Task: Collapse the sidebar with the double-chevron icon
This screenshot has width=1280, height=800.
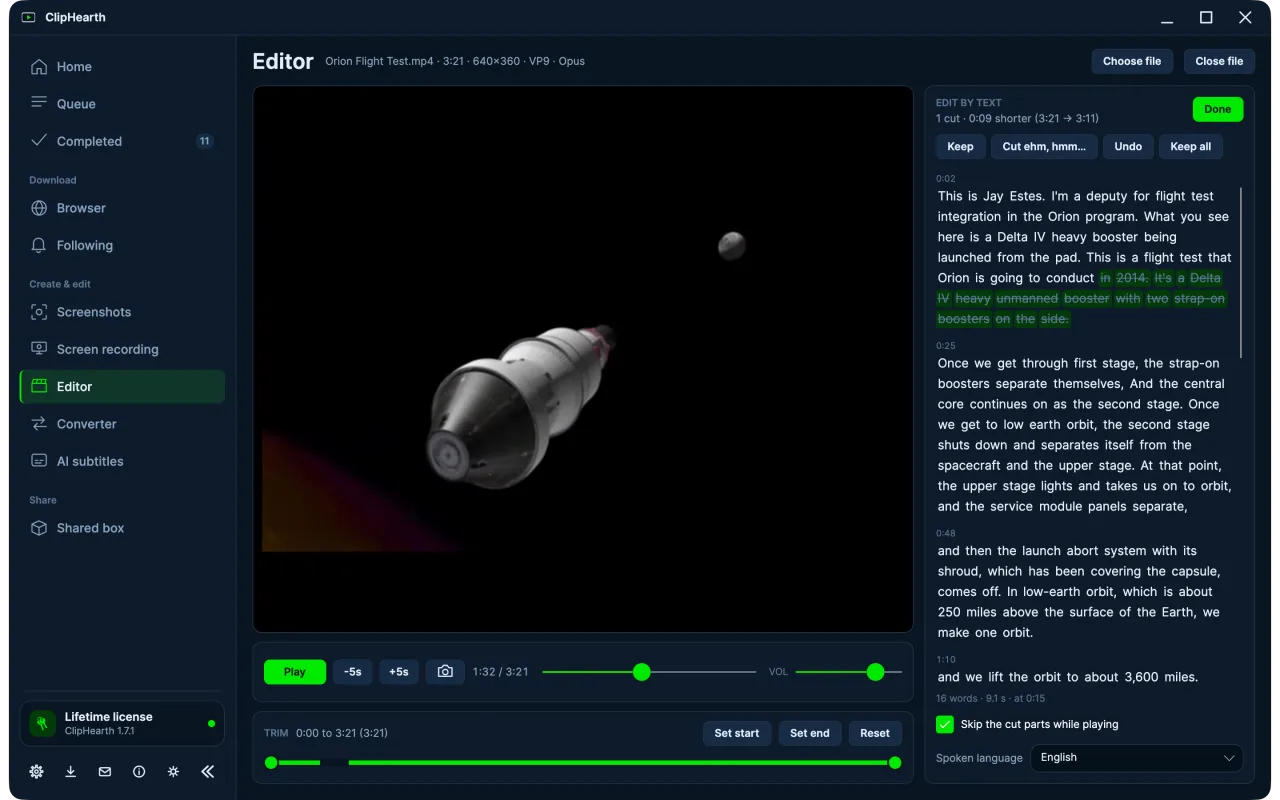Action: (208, 772)
